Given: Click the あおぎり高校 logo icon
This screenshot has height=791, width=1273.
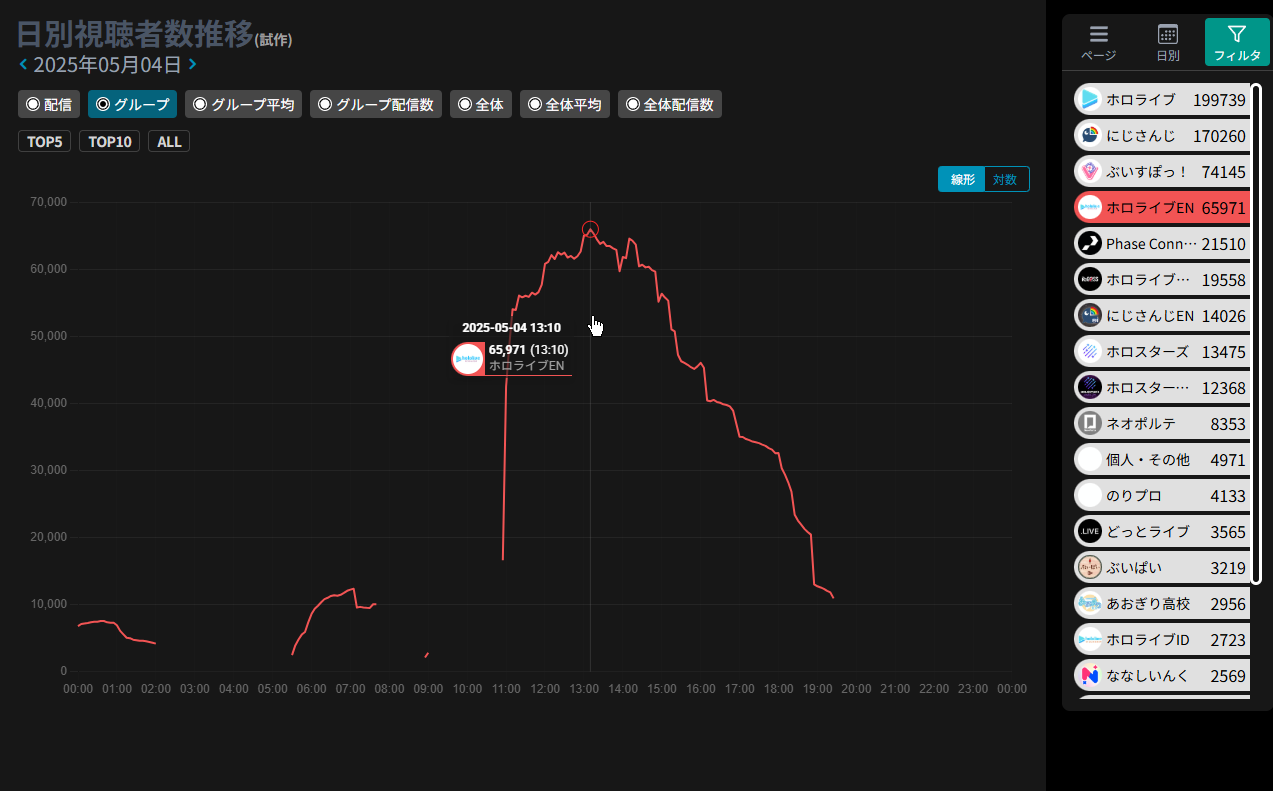Looking at the screenshot, I should coord(1089,603).
